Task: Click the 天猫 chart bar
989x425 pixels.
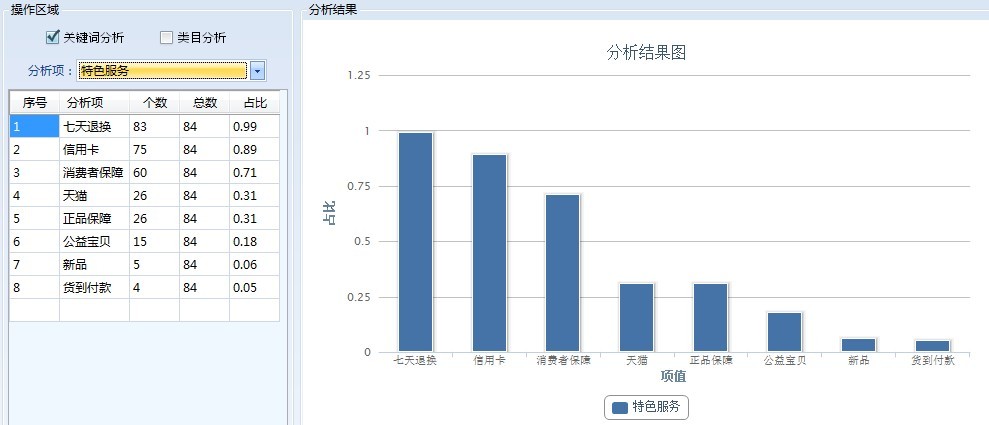Action: point(636,318)
